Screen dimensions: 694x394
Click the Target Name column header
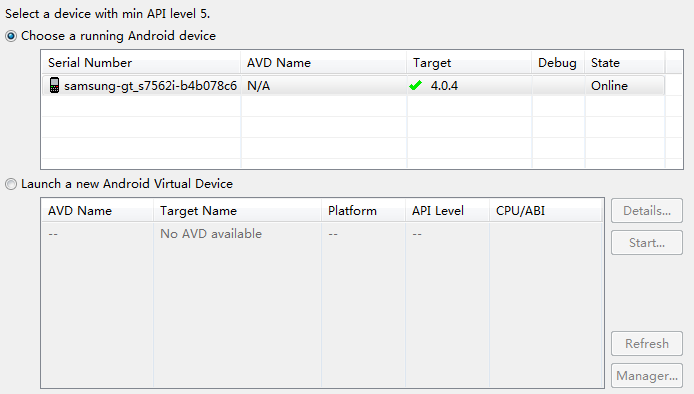point(237,210)
